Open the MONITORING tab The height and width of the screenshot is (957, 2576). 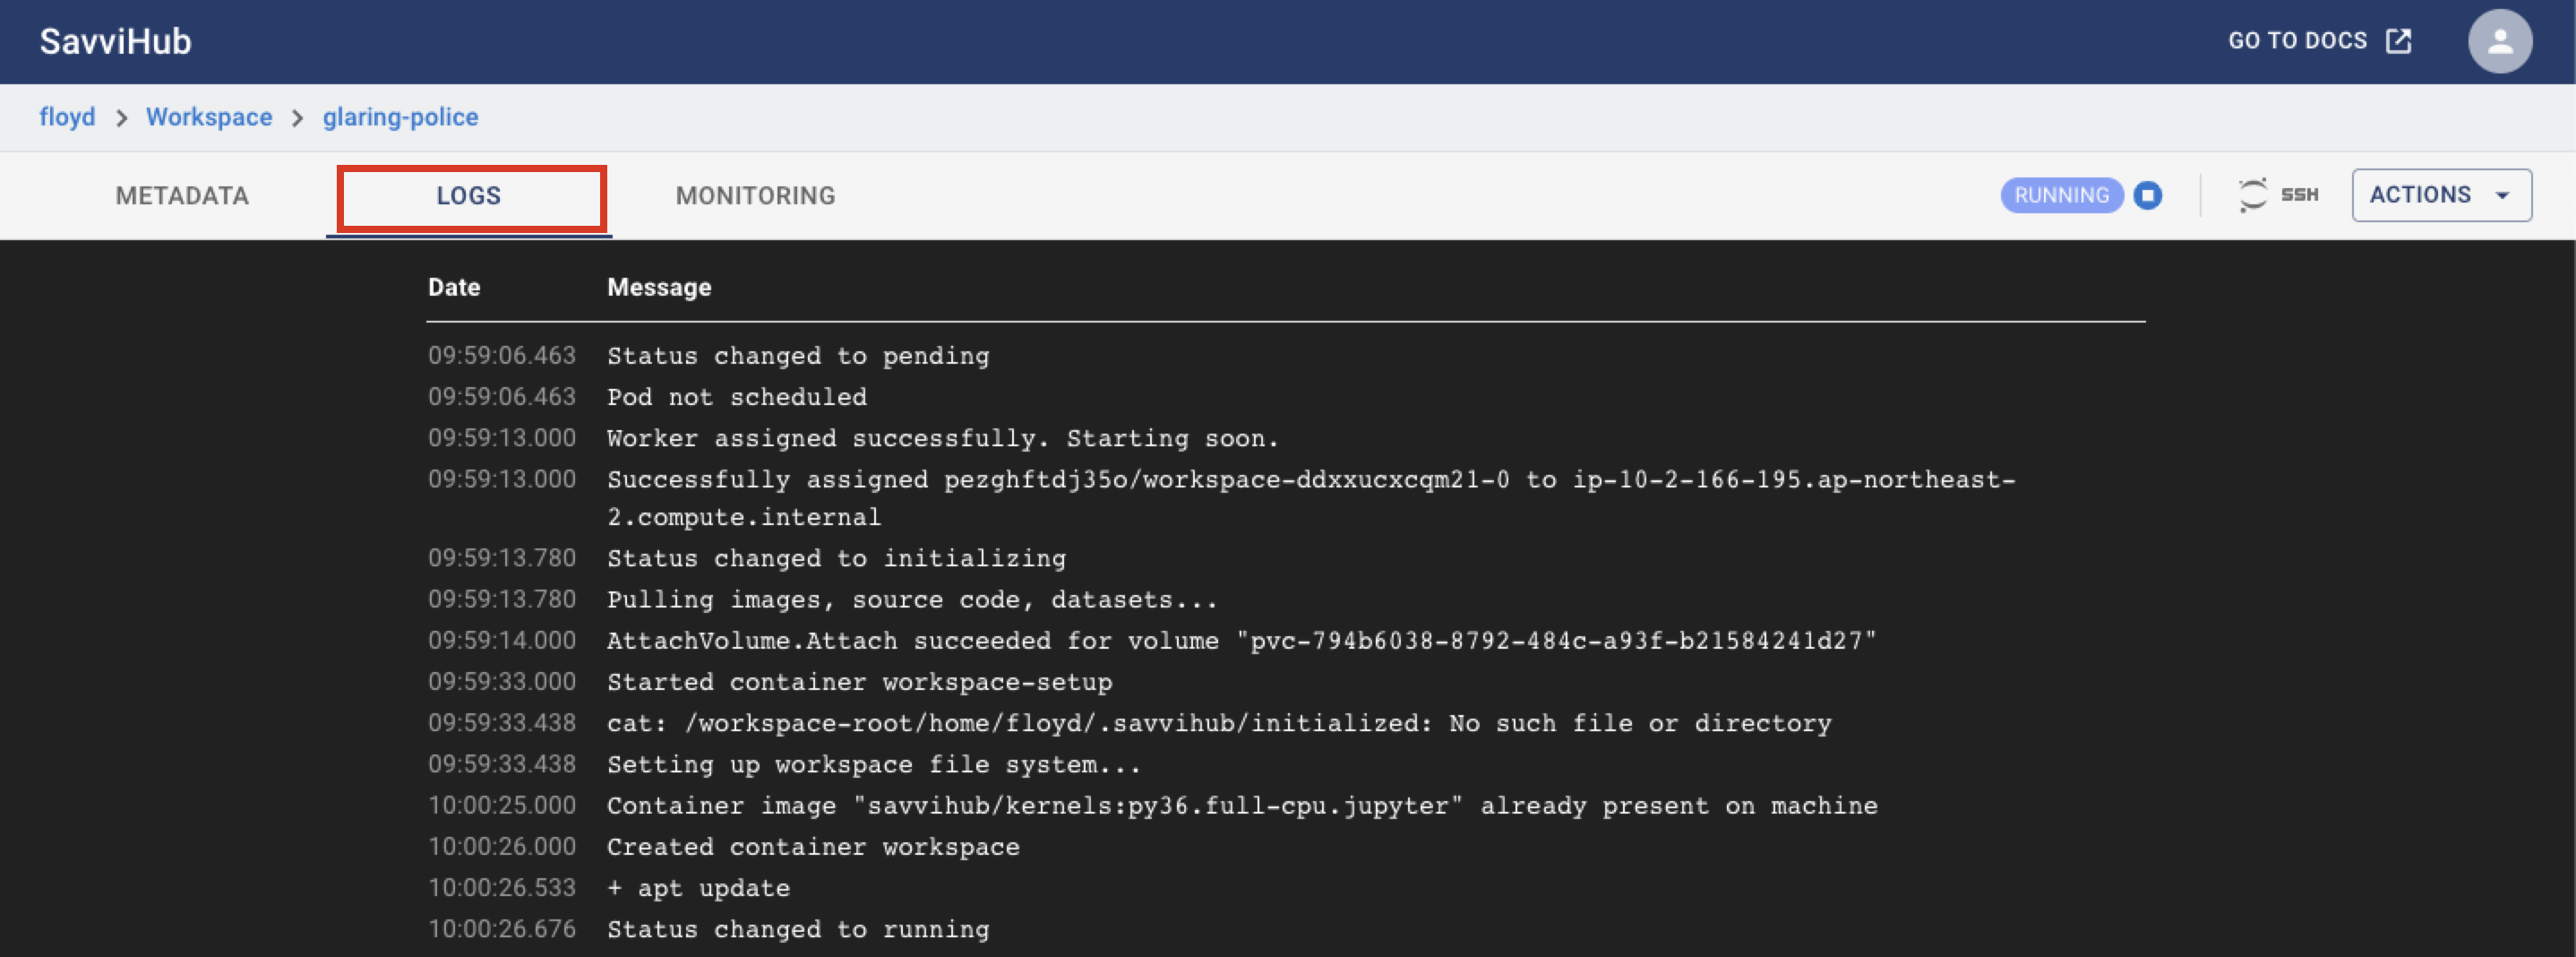click(x=755, y=196)
